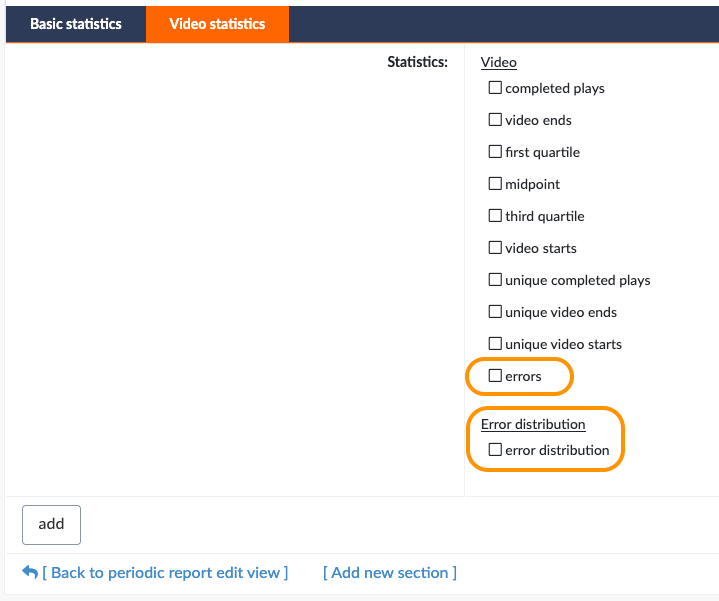Viewport: 719px width, 601px height.
Task: Check the video starts box
Action: click(x=495, y=248)
